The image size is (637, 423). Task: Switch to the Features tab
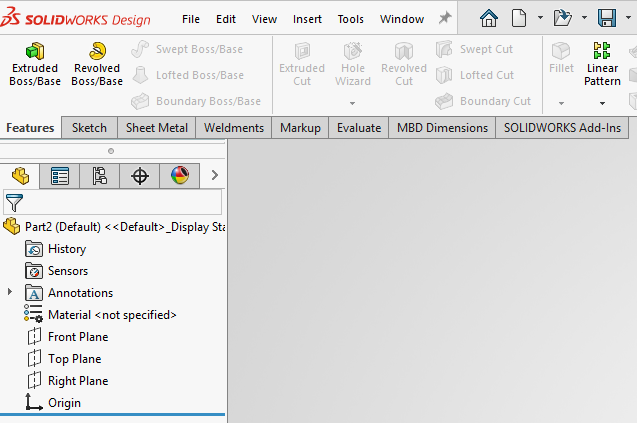click(30, 128)
